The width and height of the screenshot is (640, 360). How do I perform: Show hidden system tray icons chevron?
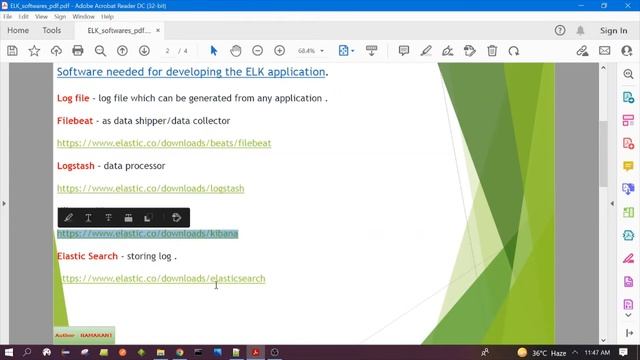575,352
